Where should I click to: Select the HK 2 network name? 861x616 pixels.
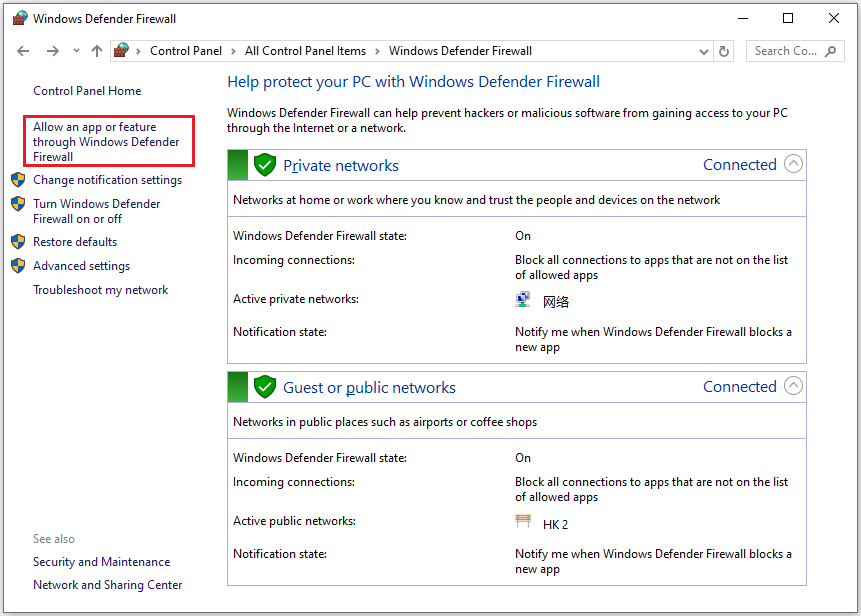pos(555,524)
